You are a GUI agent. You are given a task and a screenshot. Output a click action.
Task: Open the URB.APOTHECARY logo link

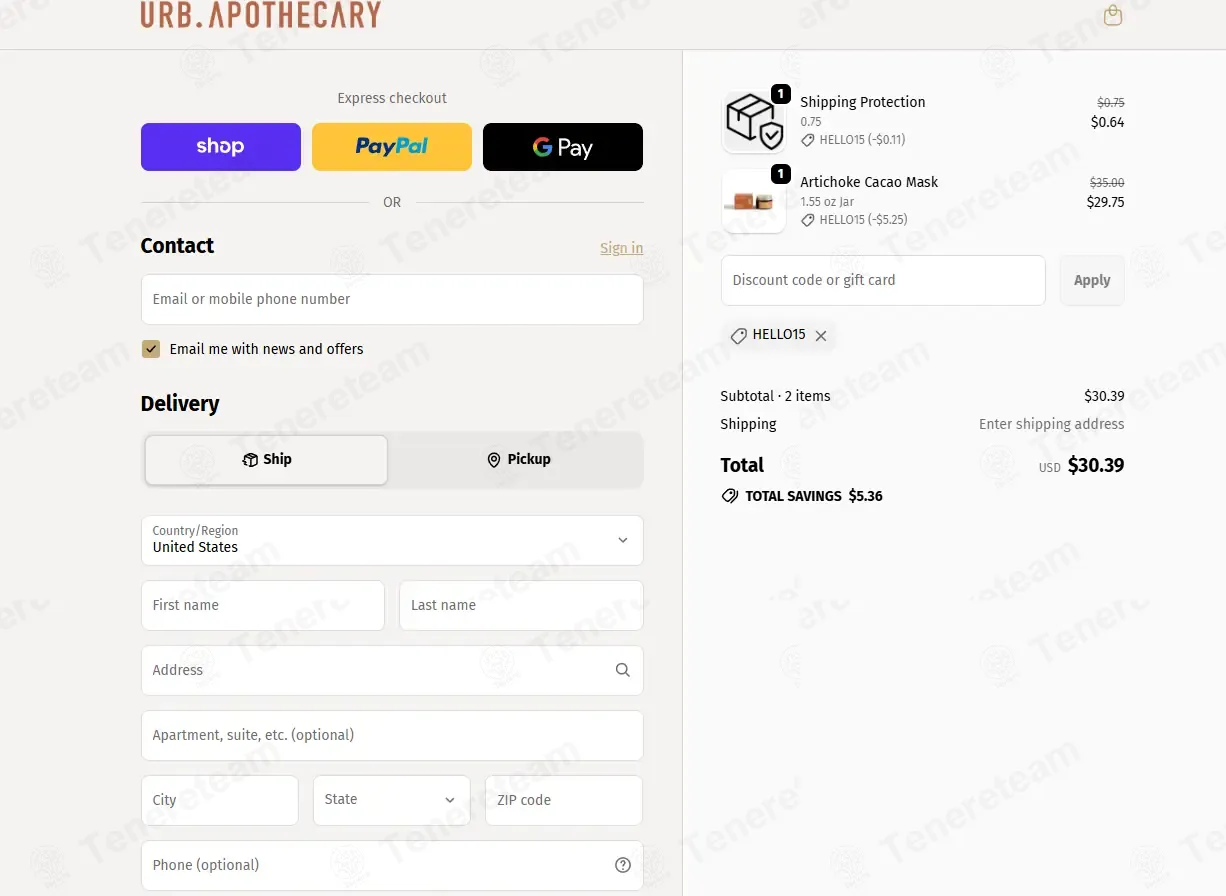[261, 14]
